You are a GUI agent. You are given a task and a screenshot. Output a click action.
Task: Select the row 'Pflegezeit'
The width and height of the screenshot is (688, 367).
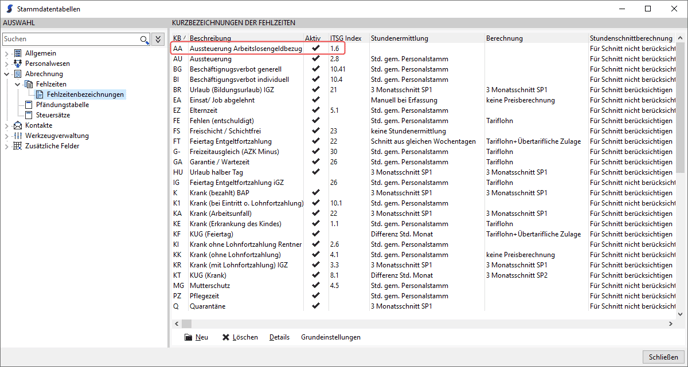click(423, 296)
